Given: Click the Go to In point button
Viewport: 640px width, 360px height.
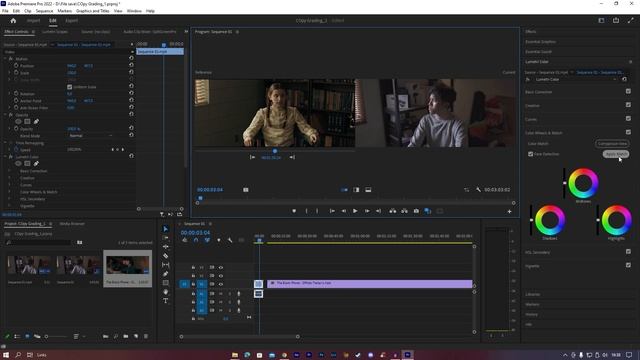Looking at the screenshot, I should (x=332, y=211).
